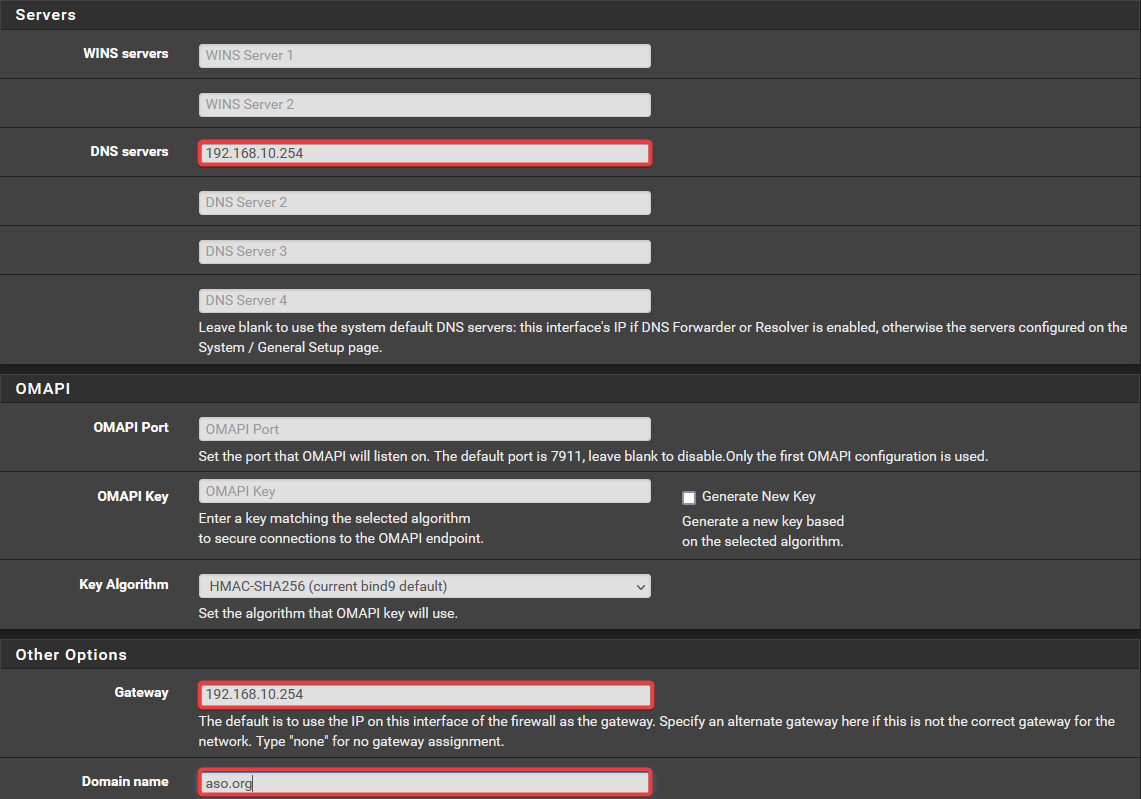
Task: Select the Other Options section header
Action: coord(71,655)
